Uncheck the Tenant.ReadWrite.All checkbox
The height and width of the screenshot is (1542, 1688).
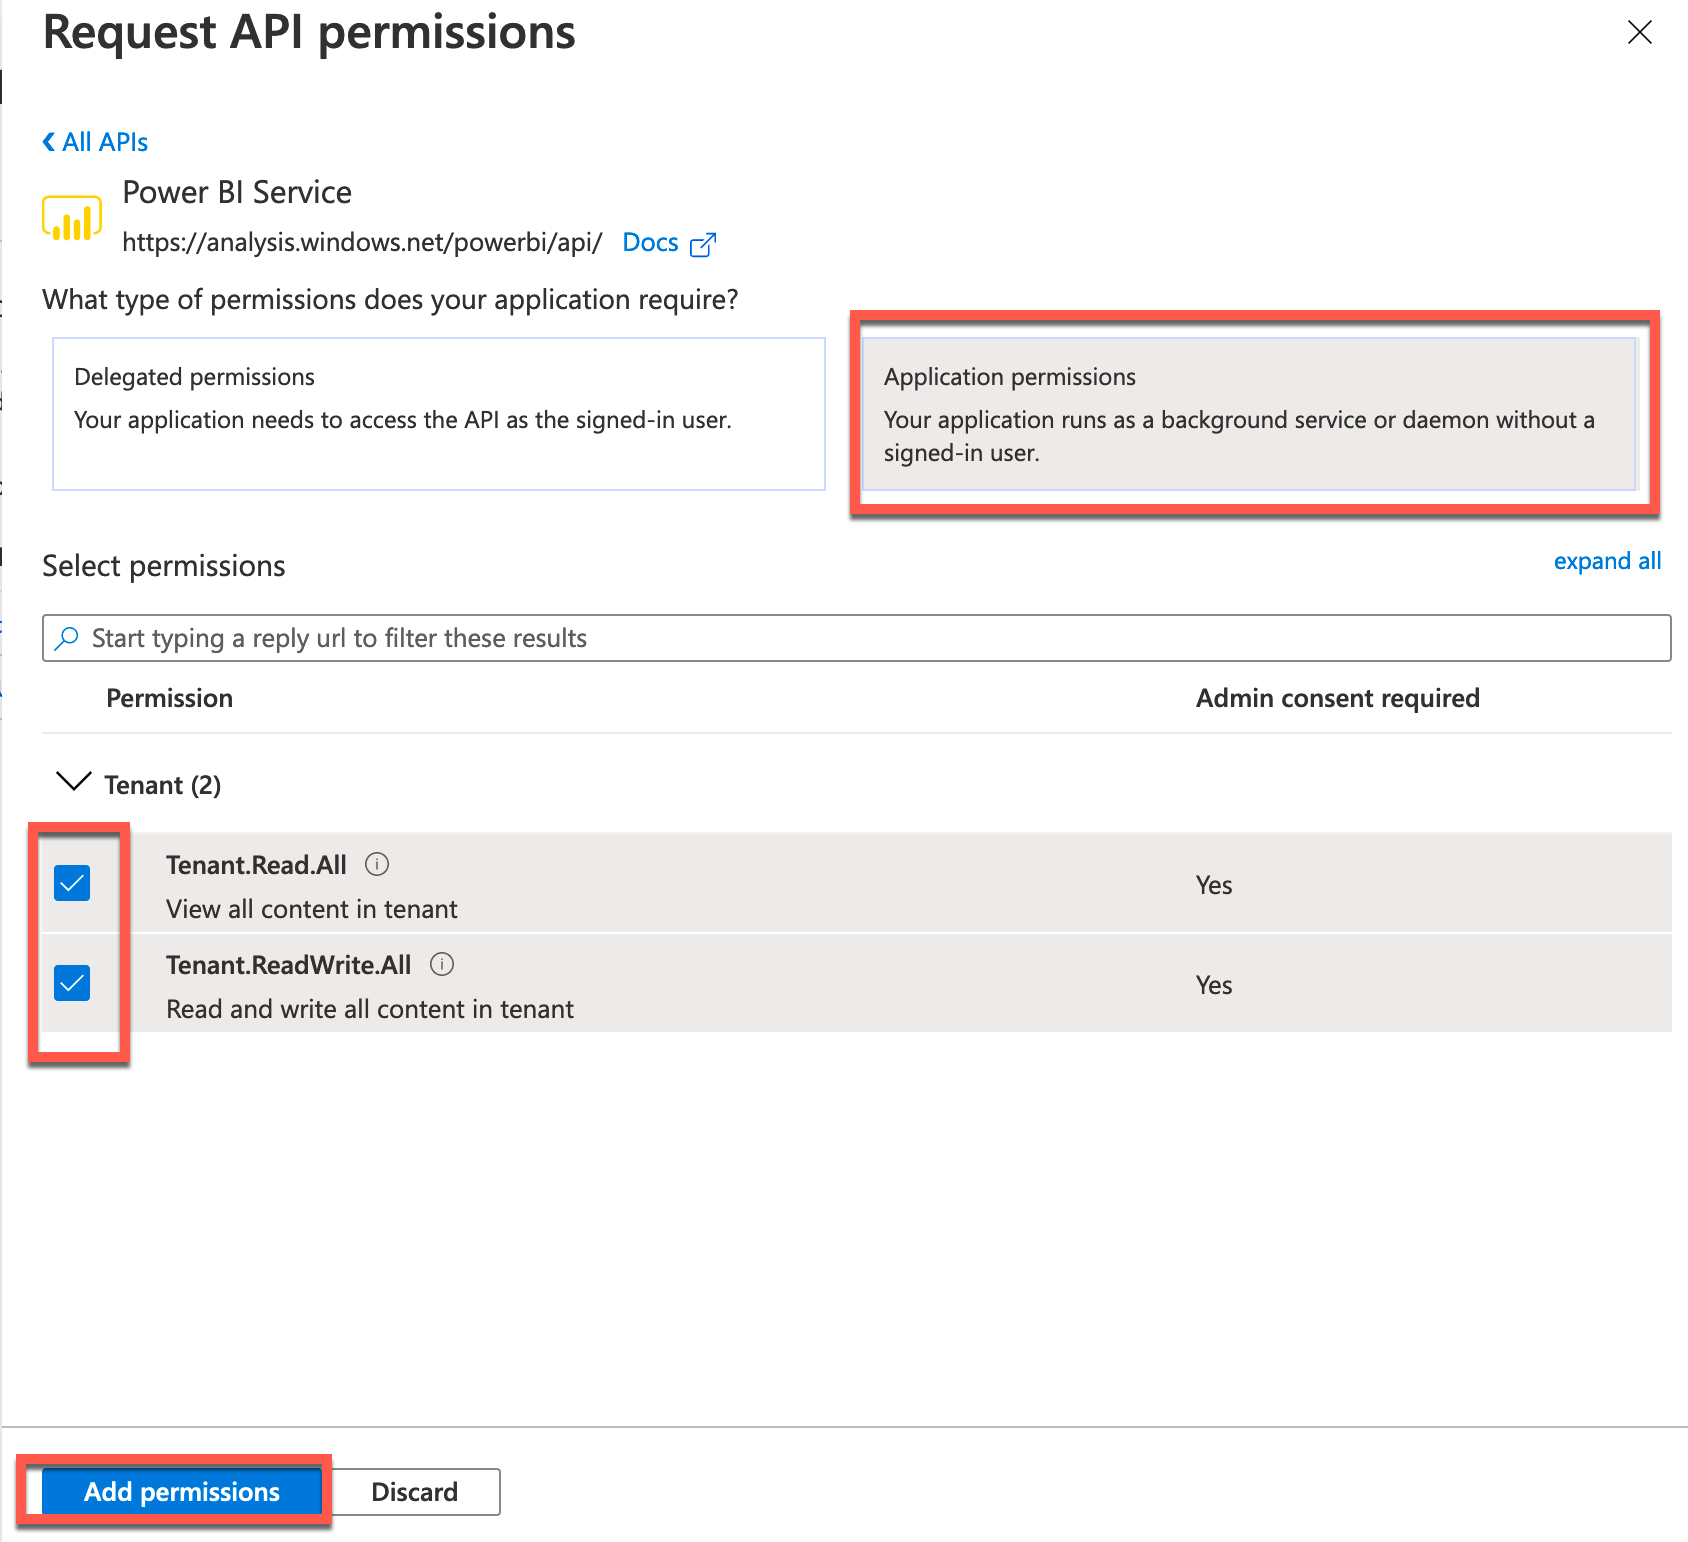(x=72, y=983)
